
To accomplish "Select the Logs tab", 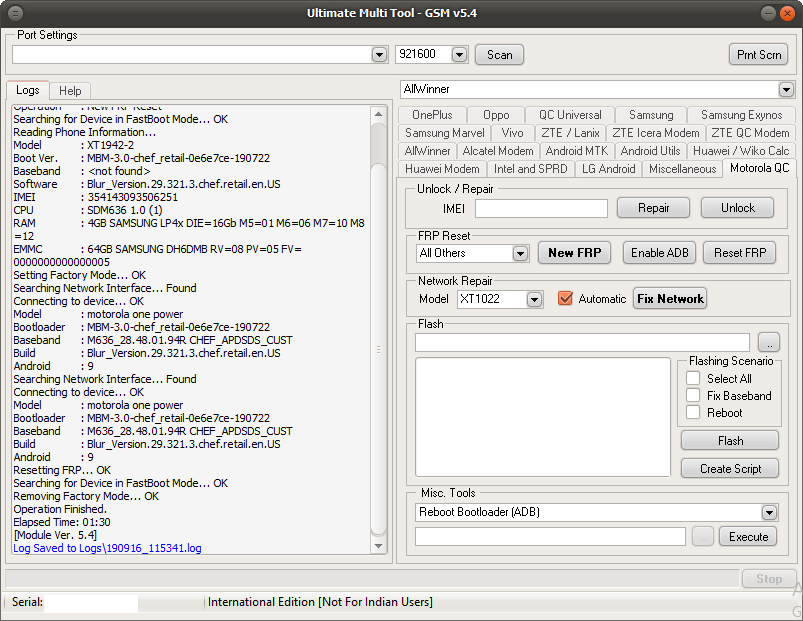I will point(28,90).
